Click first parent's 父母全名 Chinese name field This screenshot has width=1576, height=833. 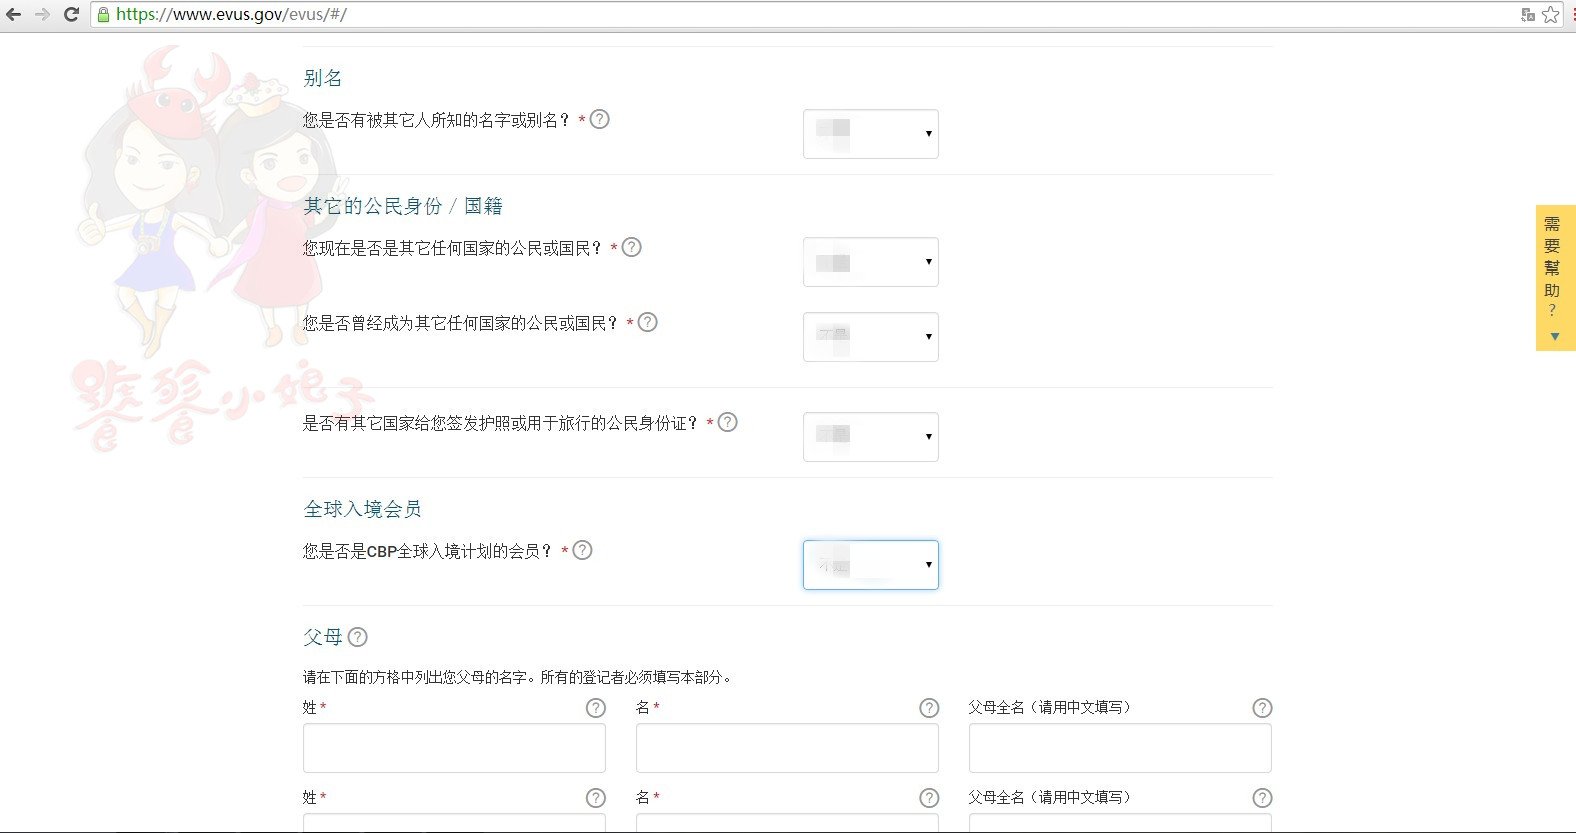[x=1120, y=748]
